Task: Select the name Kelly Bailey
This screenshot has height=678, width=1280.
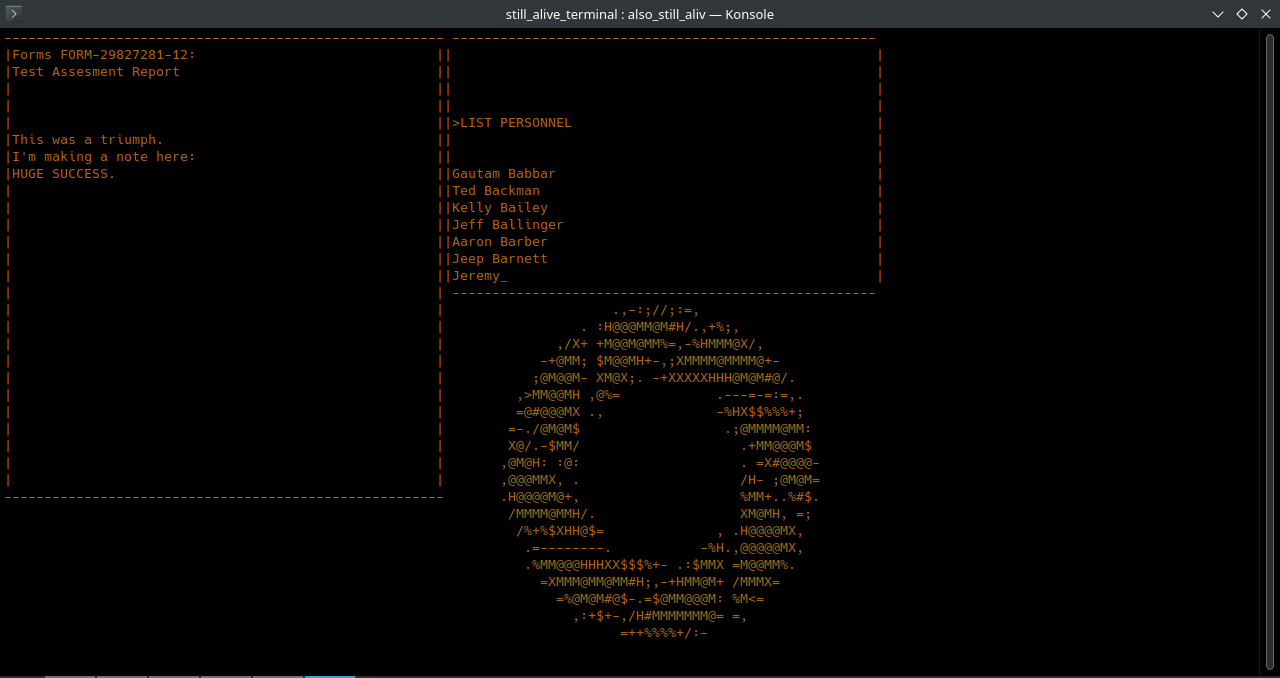Action: 500,208
